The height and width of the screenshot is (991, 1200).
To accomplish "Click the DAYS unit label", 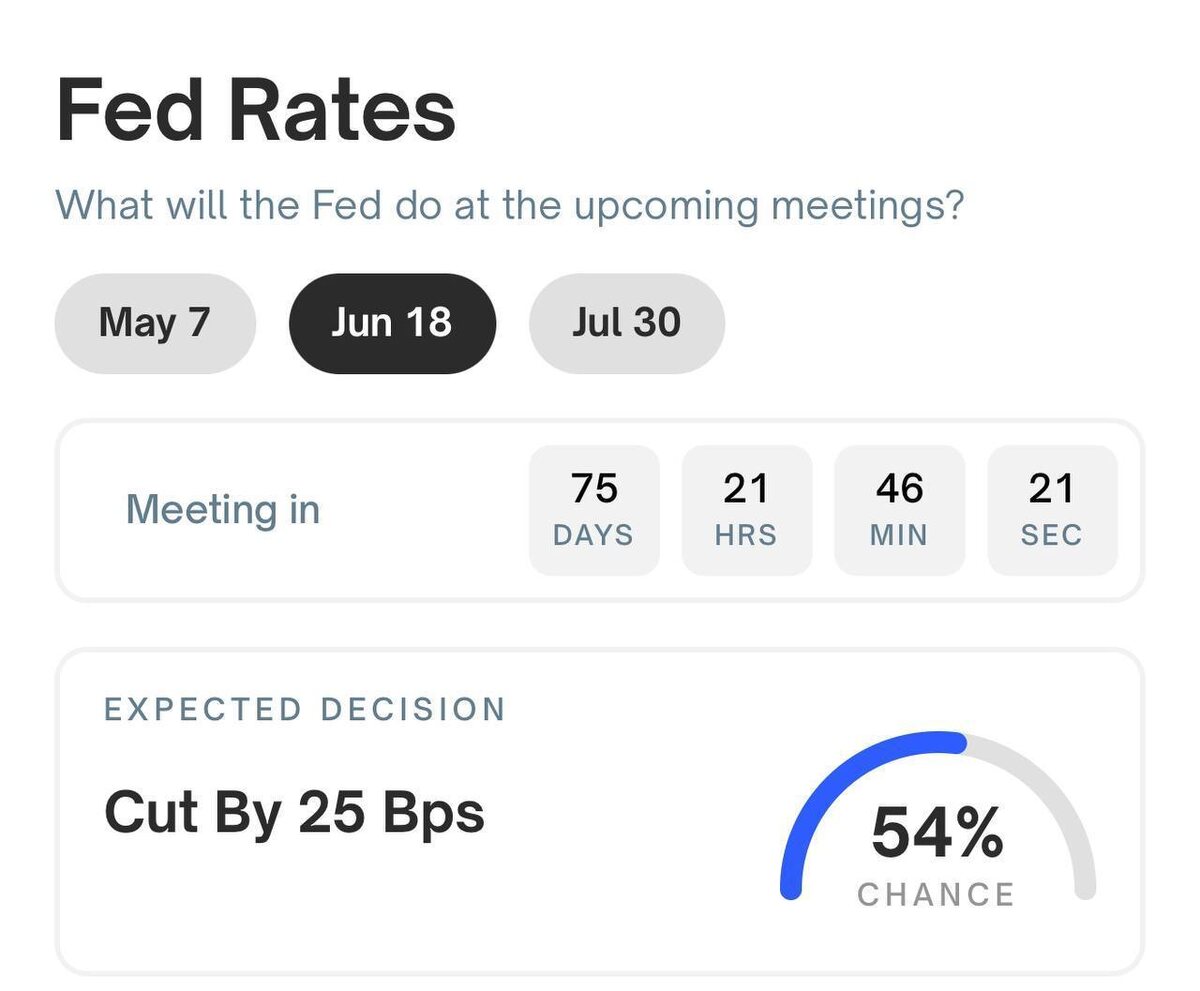I will click(x=594, y=536).
